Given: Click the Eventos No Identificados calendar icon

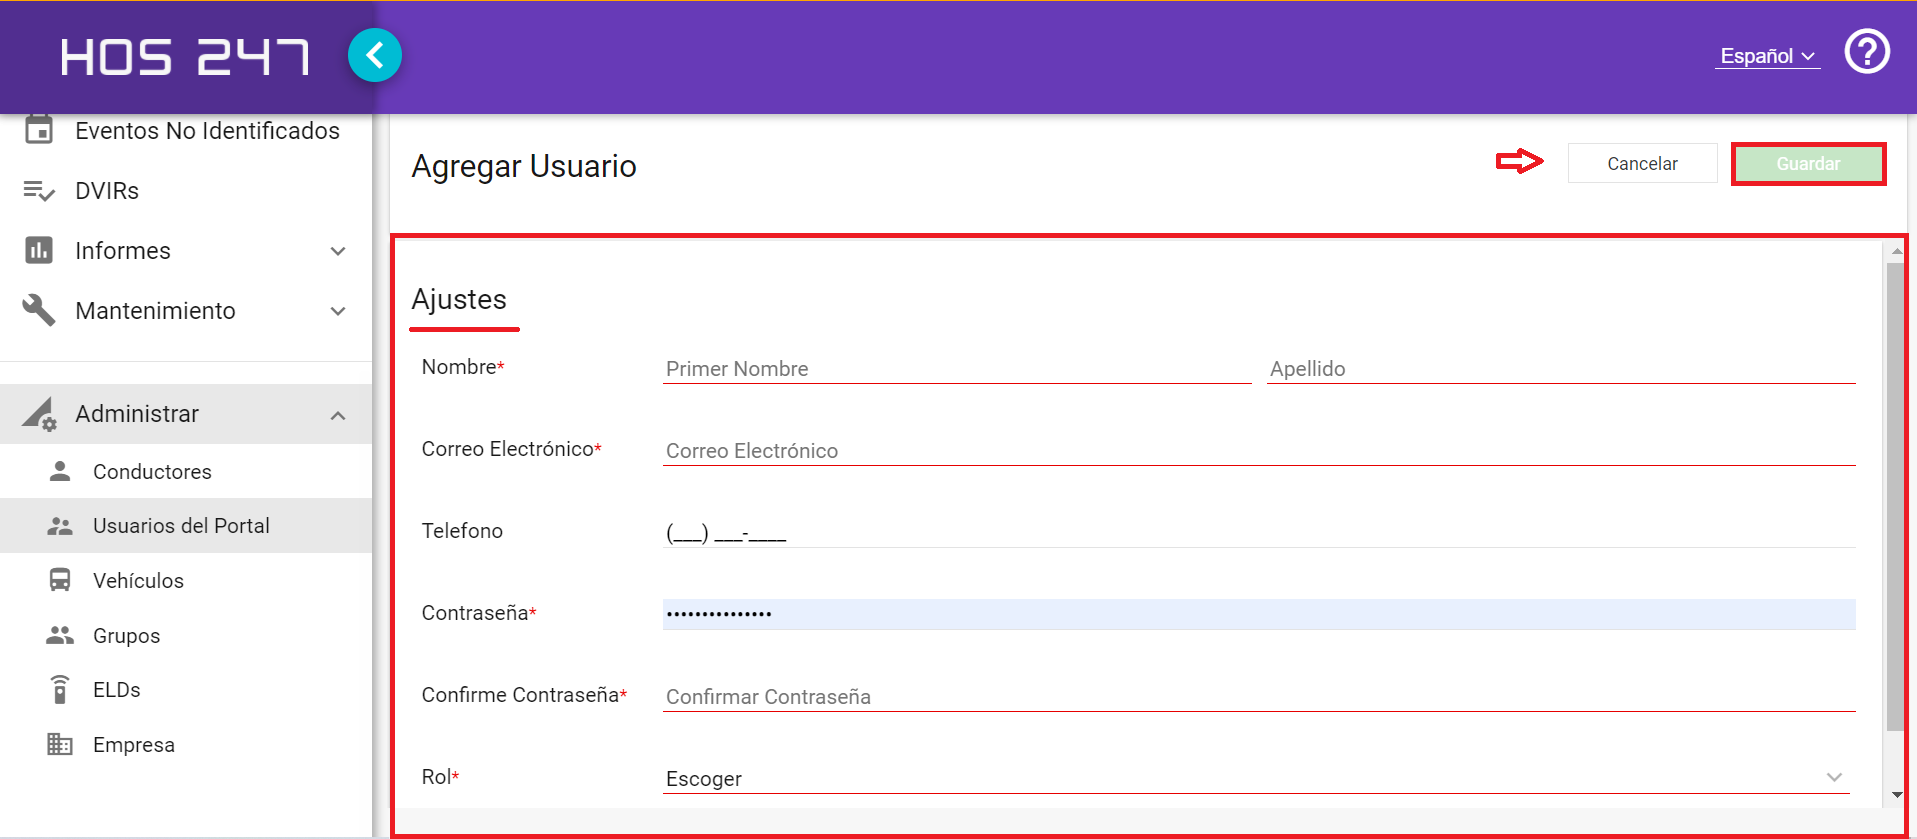Looking at the screenshot, I should coord(39,130).
